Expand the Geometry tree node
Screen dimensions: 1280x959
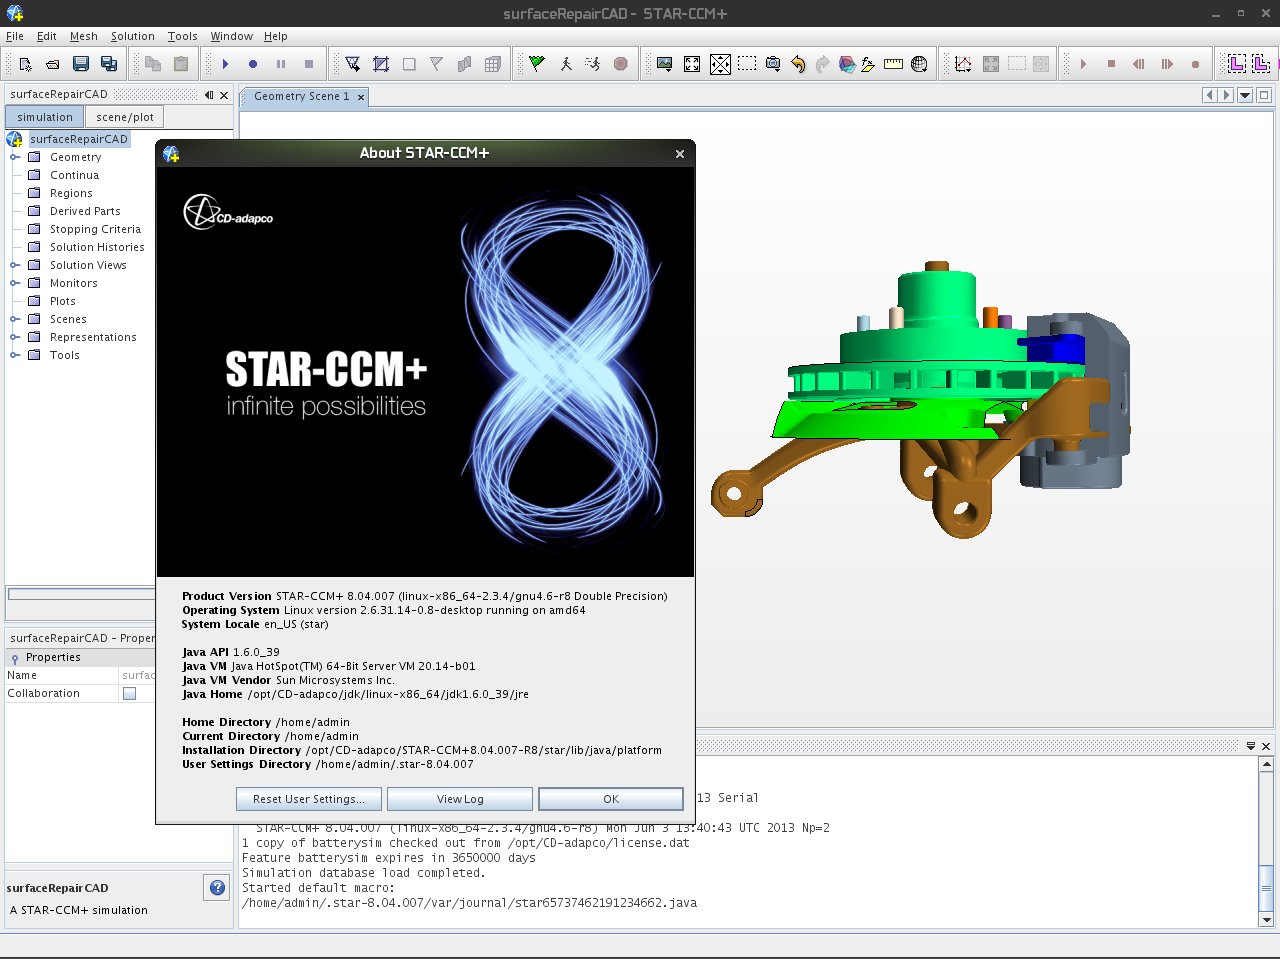click(x=15, y=157)
